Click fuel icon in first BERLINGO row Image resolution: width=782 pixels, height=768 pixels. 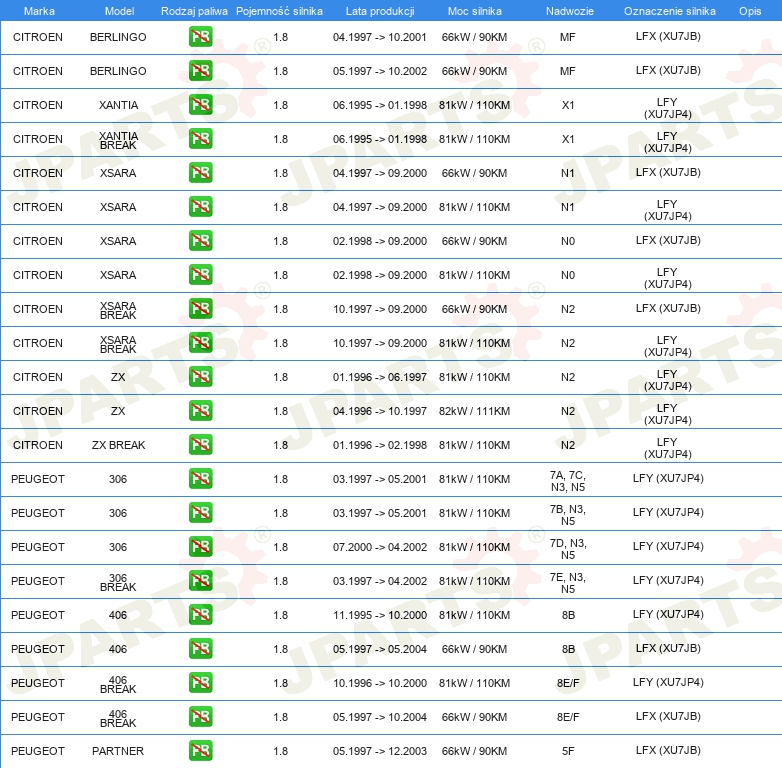pyautogui.click(x=200, y=36)
